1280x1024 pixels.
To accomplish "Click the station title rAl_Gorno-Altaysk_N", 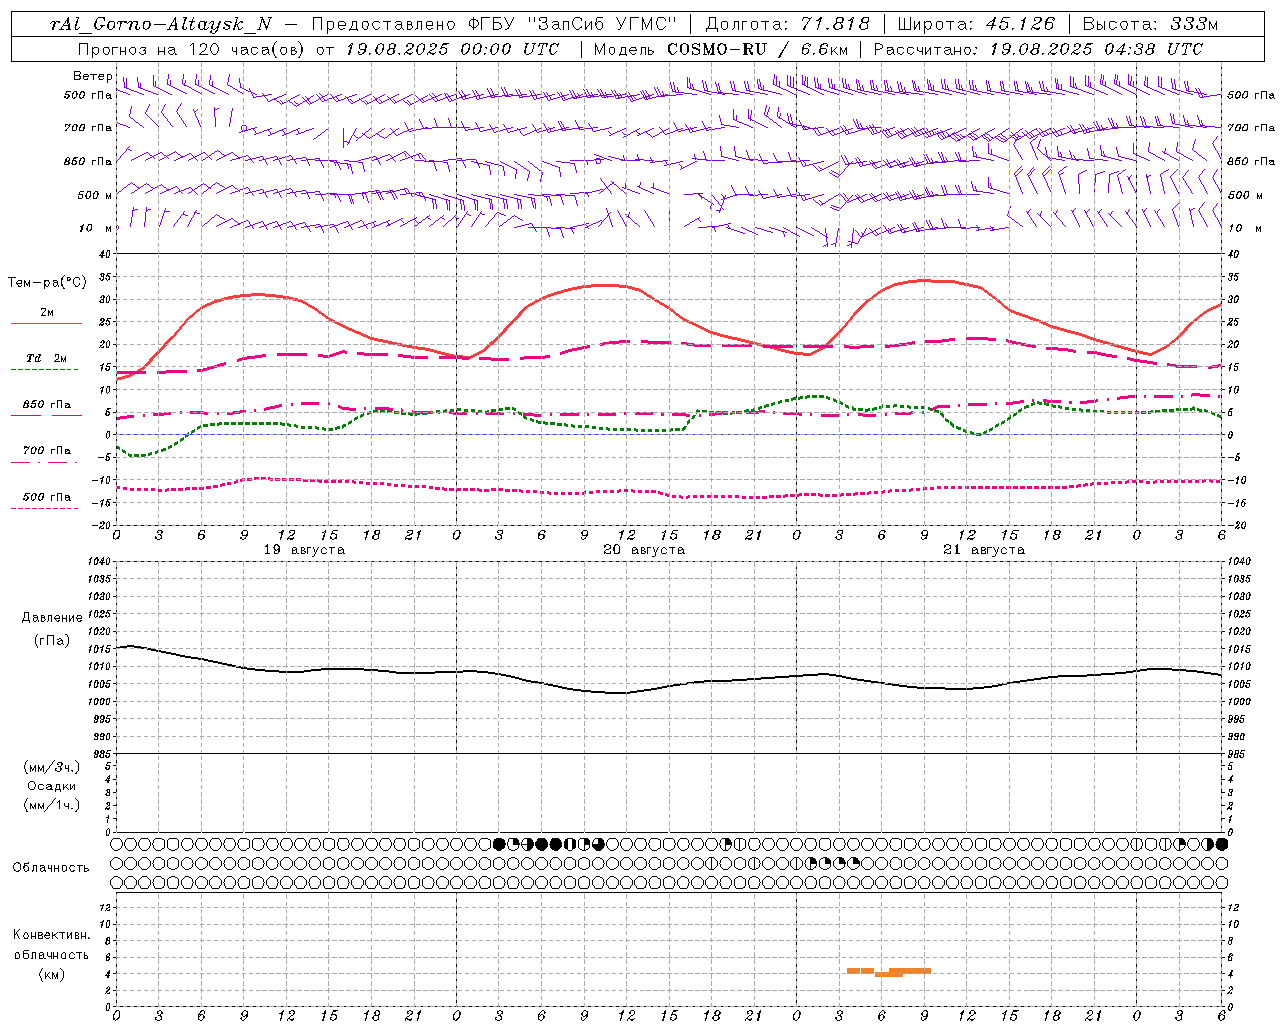I will (161, 25).
